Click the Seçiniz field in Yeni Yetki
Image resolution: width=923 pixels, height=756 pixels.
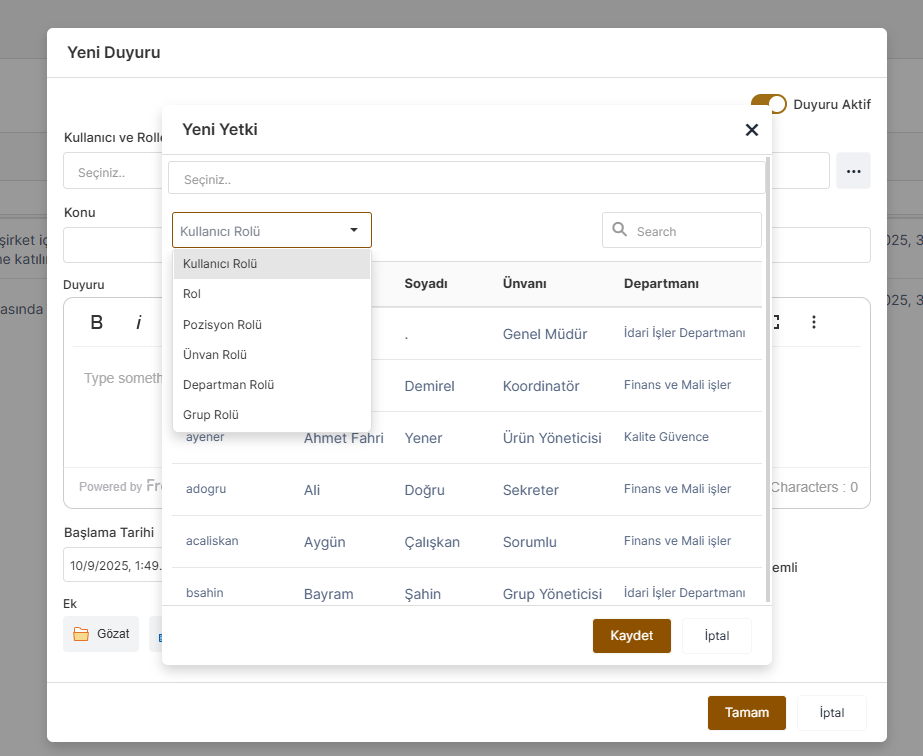[466, 180]
